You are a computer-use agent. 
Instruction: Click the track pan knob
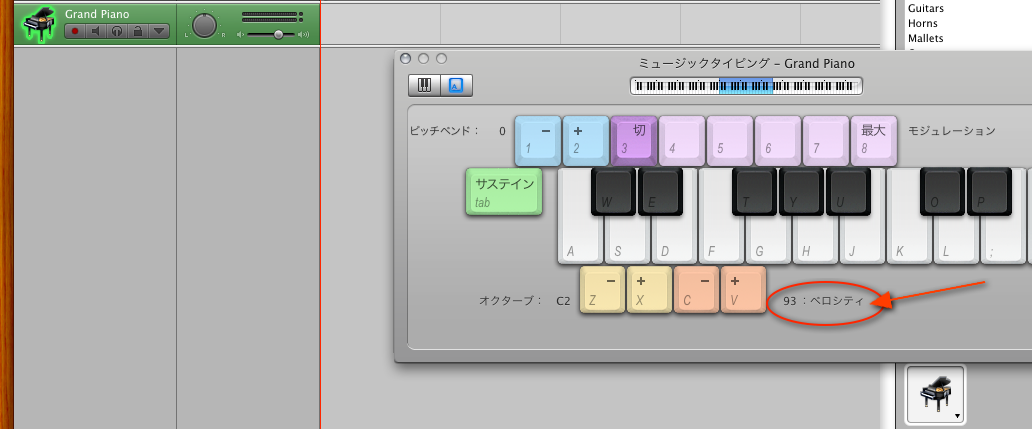(x=205, y=24)
